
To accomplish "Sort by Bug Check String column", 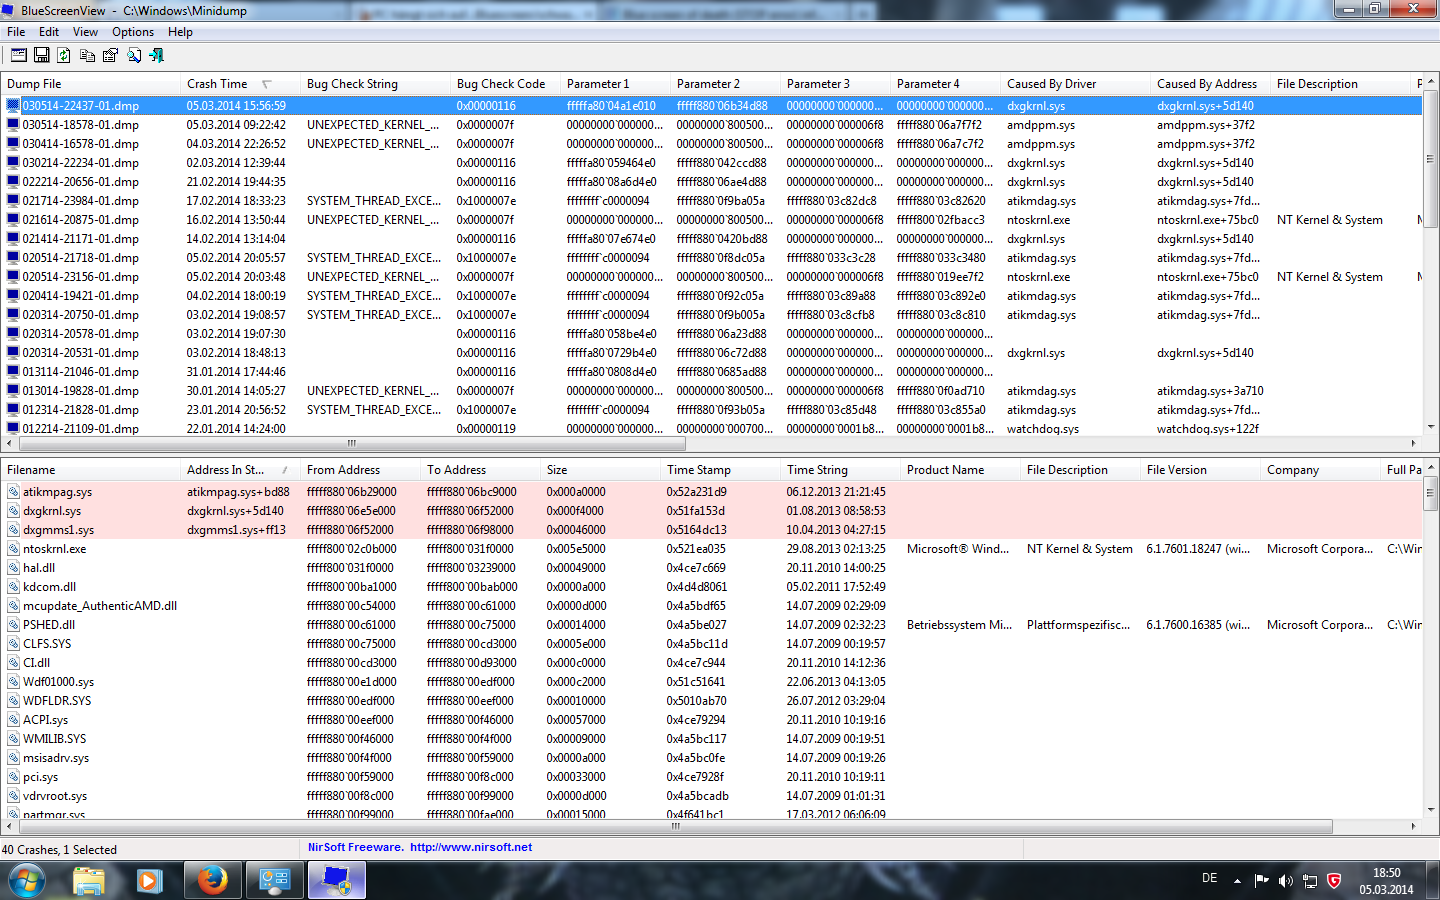I will pos(375,84).
